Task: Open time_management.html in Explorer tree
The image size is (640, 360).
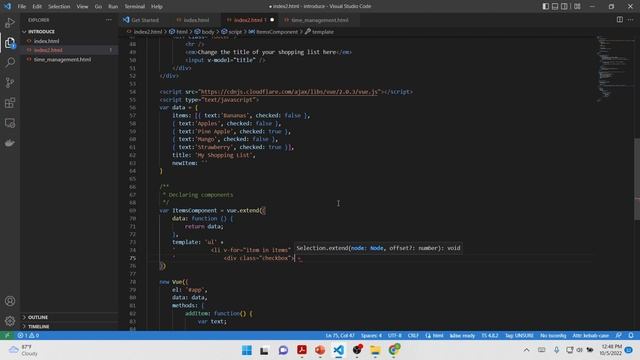Action: click(x=62, y=59)
